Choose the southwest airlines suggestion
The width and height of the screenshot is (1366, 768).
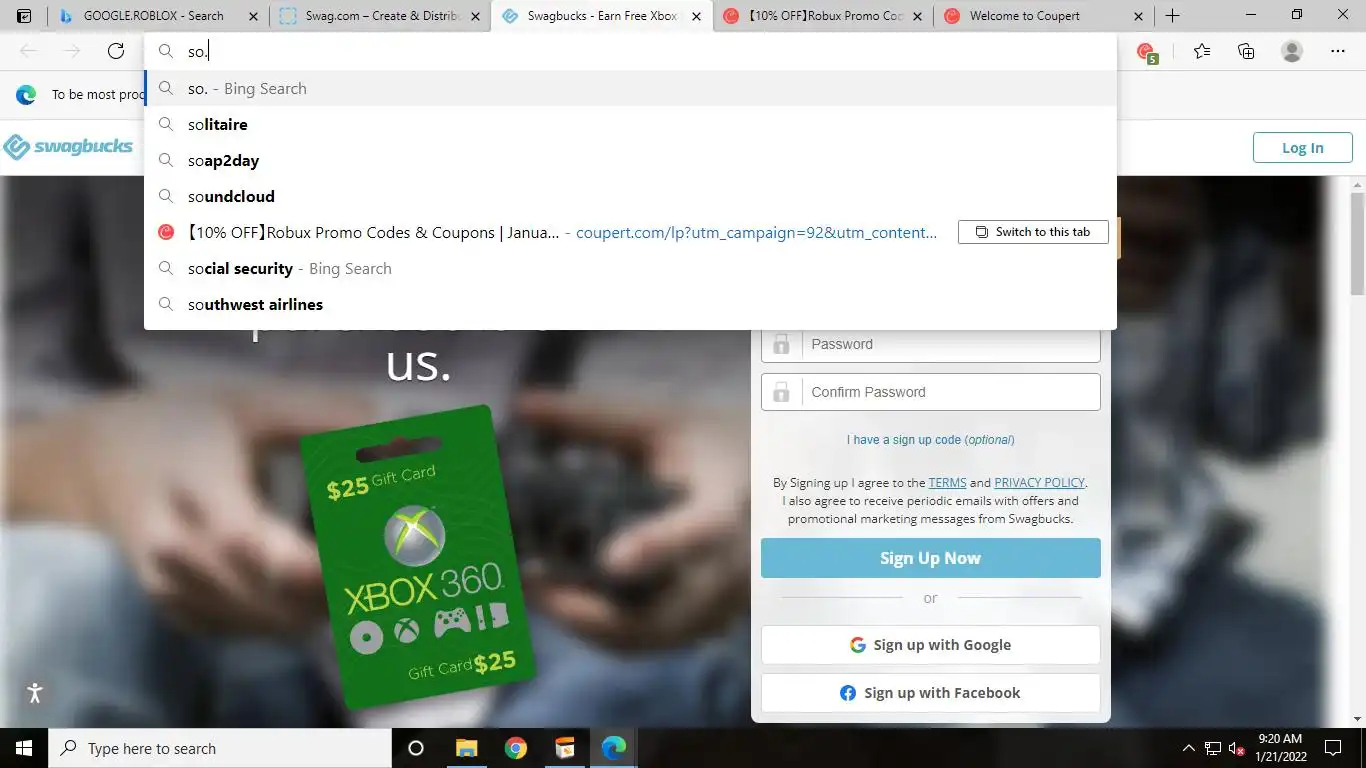[x=630, y=304]
